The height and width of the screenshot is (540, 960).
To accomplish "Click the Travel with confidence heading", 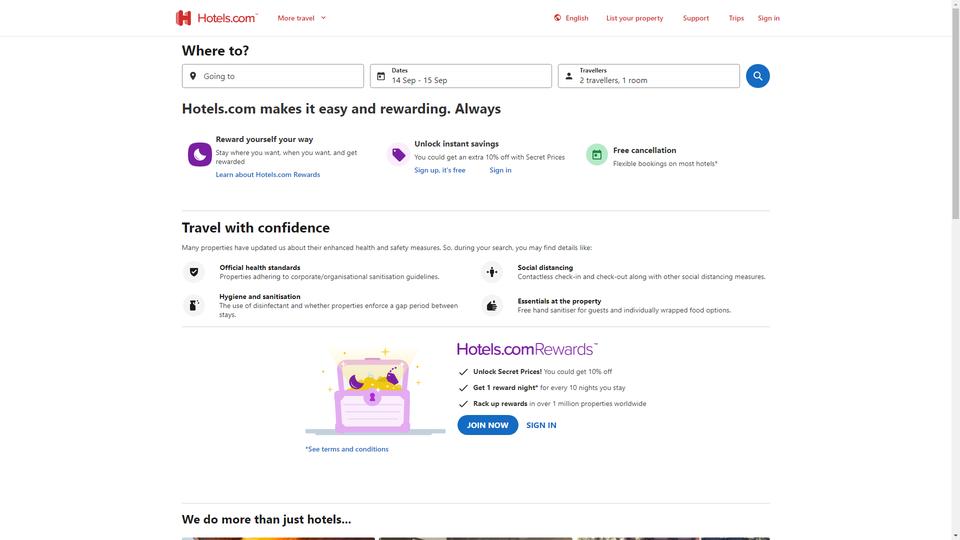I will 255,228.
